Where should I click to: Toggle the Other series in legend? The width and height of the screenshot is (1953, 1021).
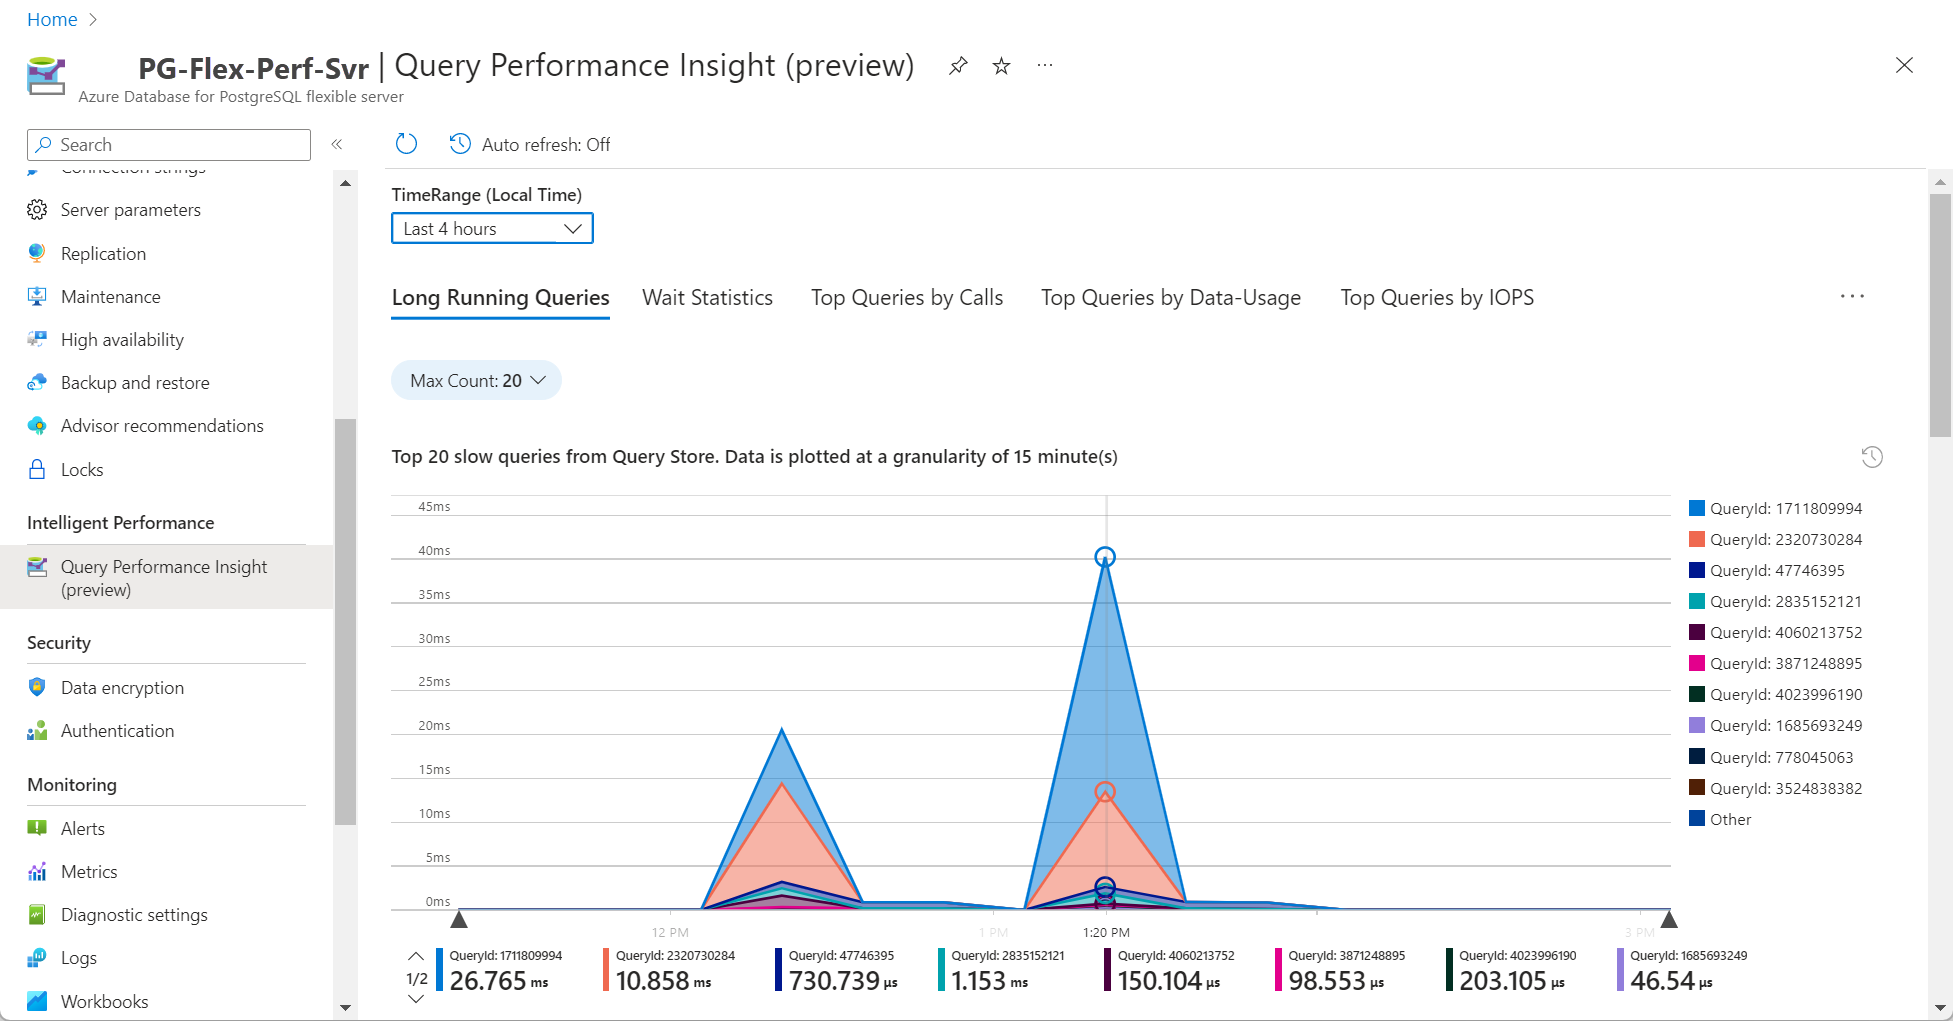click(1729, 819)
